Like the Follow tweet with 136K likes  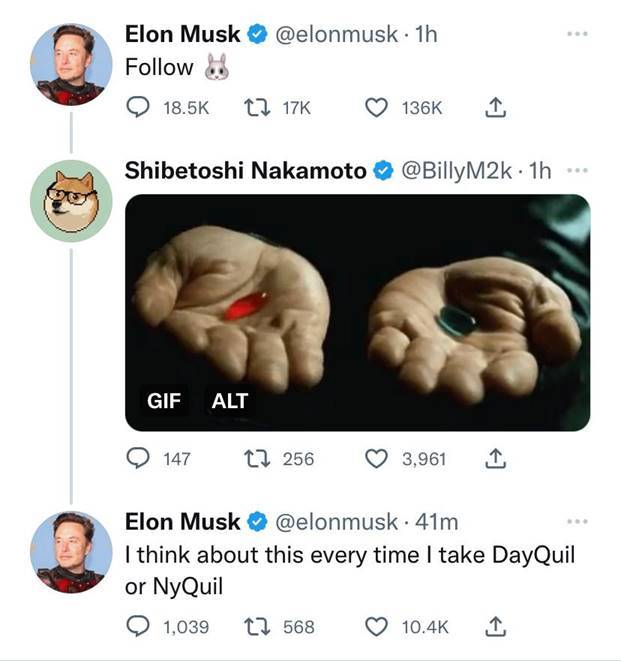coord(376,107)
